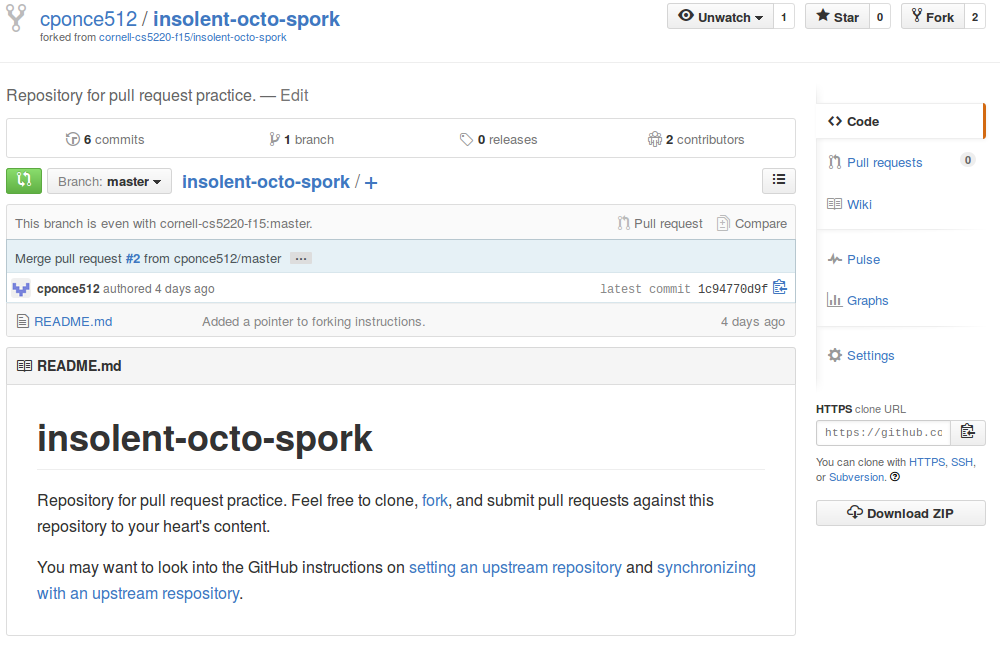Click the plus icon to create new file
Screen dimensions: 1000x648
(x=371, y=183)
